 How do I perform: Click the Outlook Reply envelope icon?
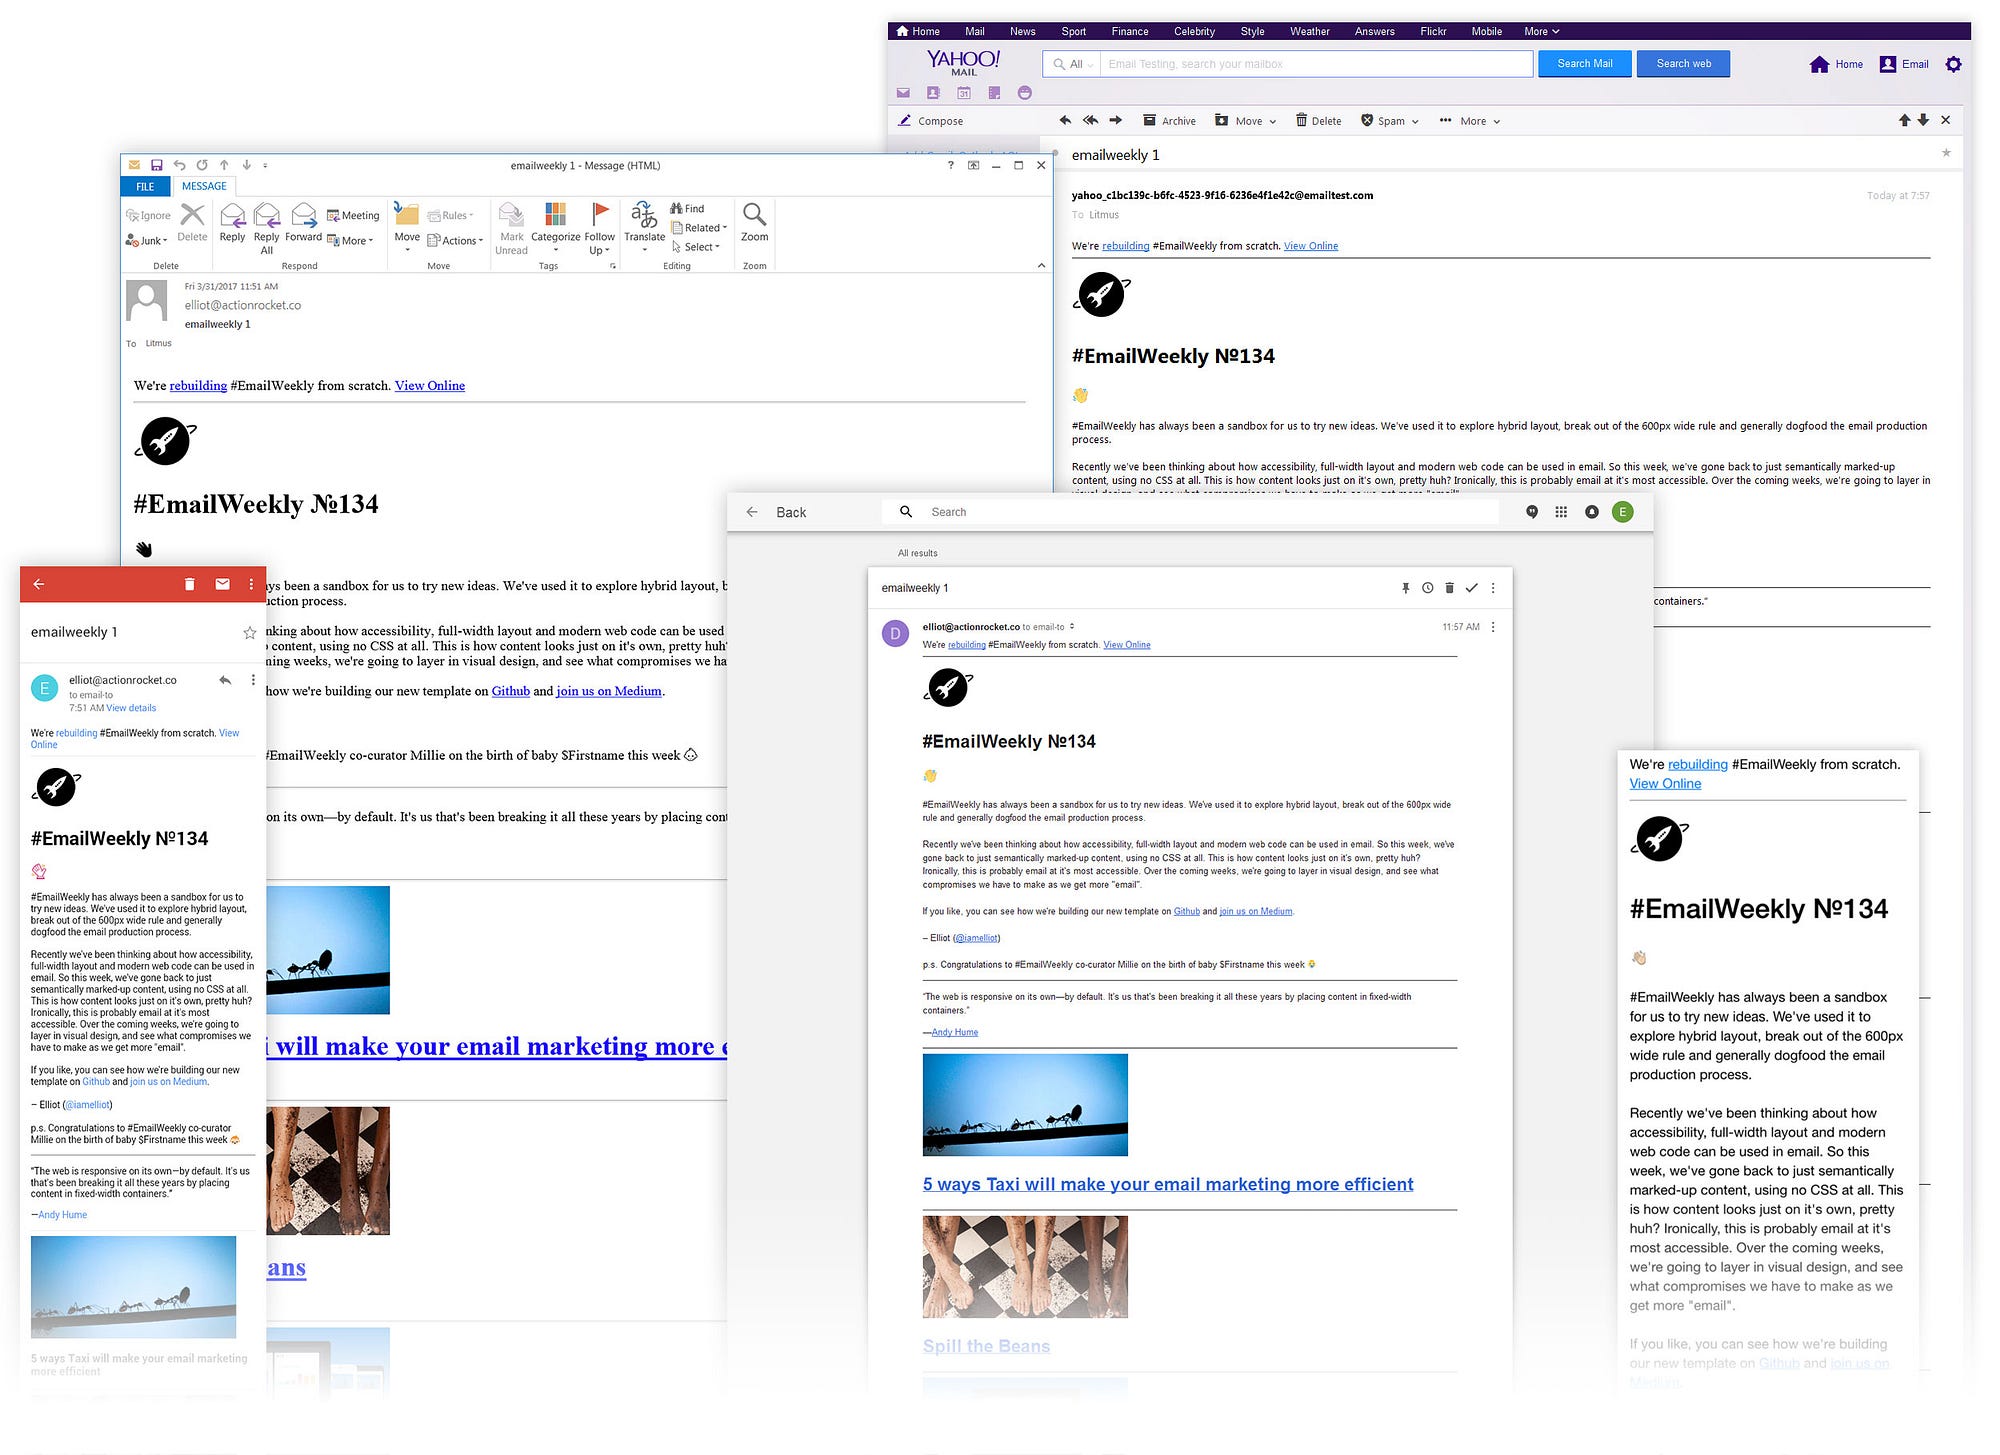[x=232, y=222]
